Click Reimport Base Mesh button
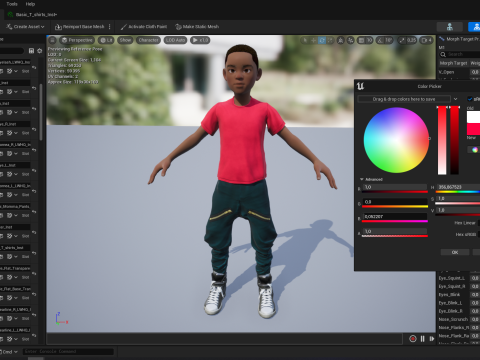This screenshot has width=480, height=360. 79,27
